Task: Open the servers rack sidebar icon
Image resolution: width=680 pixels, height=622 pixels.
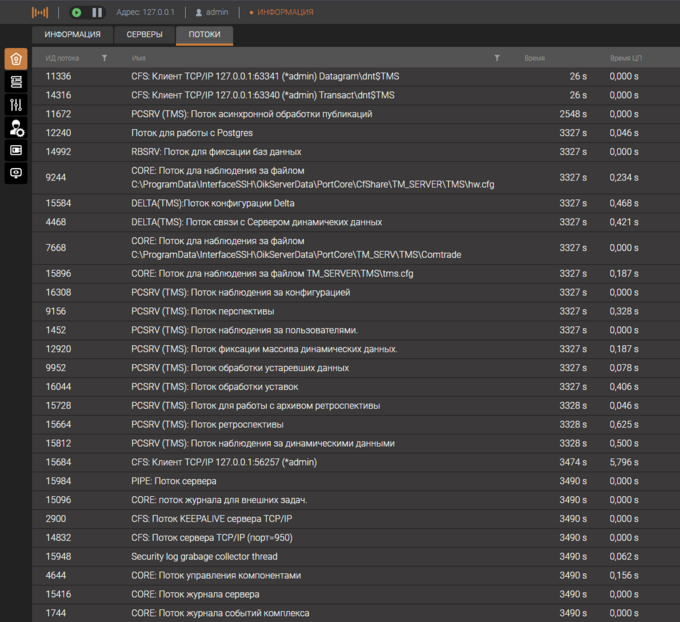Action: [x=15, y=82]
